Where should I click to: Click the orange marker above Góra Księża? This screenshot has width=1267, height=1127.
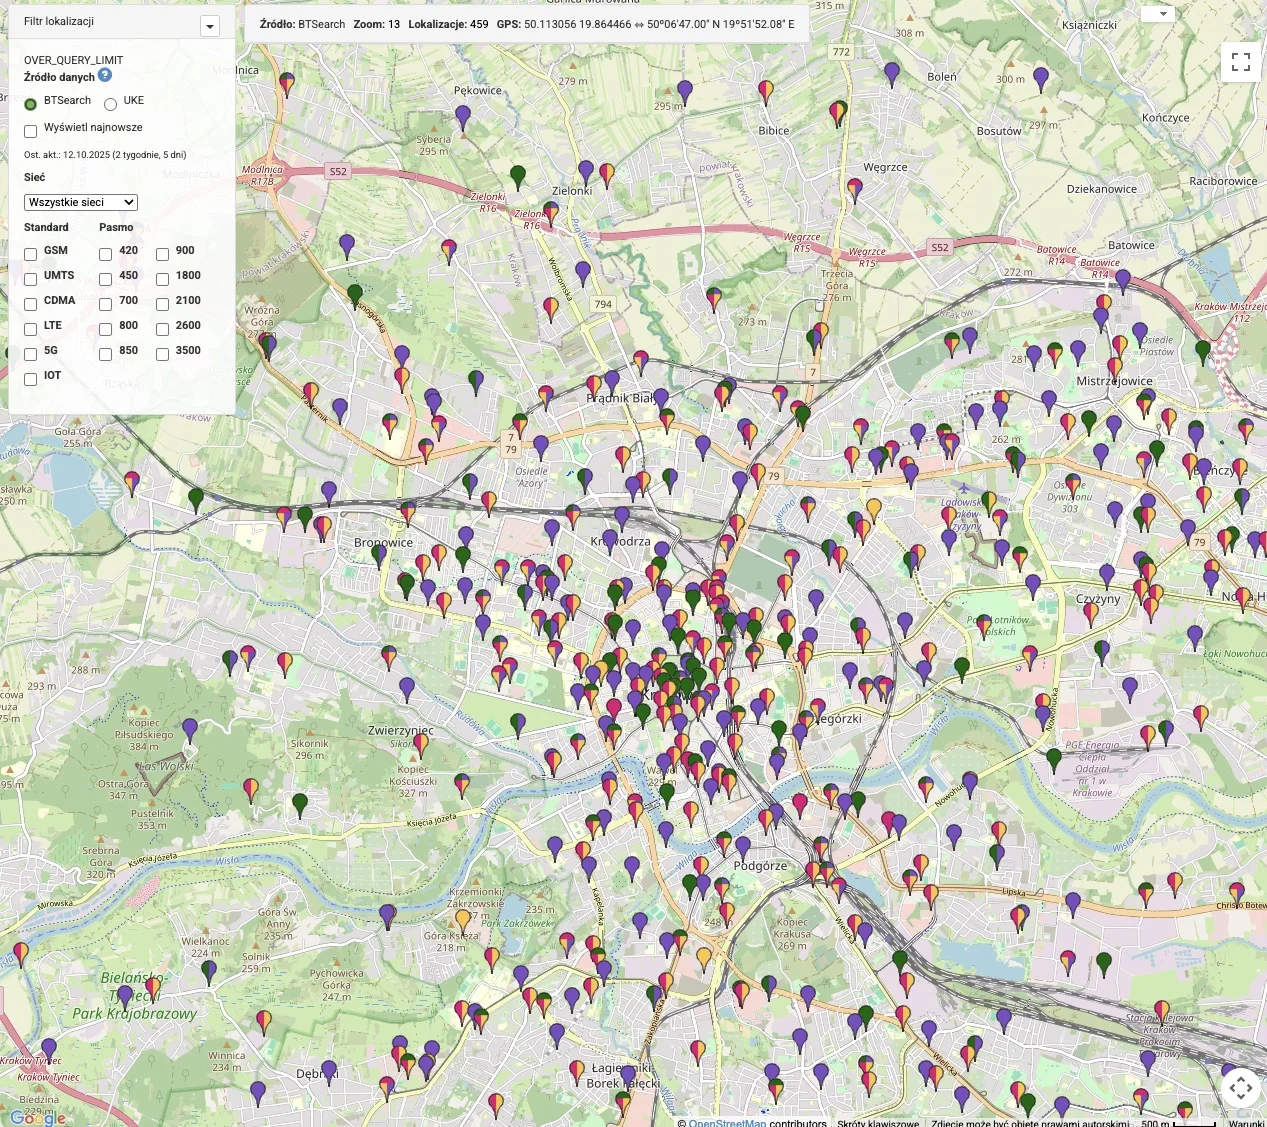(463, 918)
